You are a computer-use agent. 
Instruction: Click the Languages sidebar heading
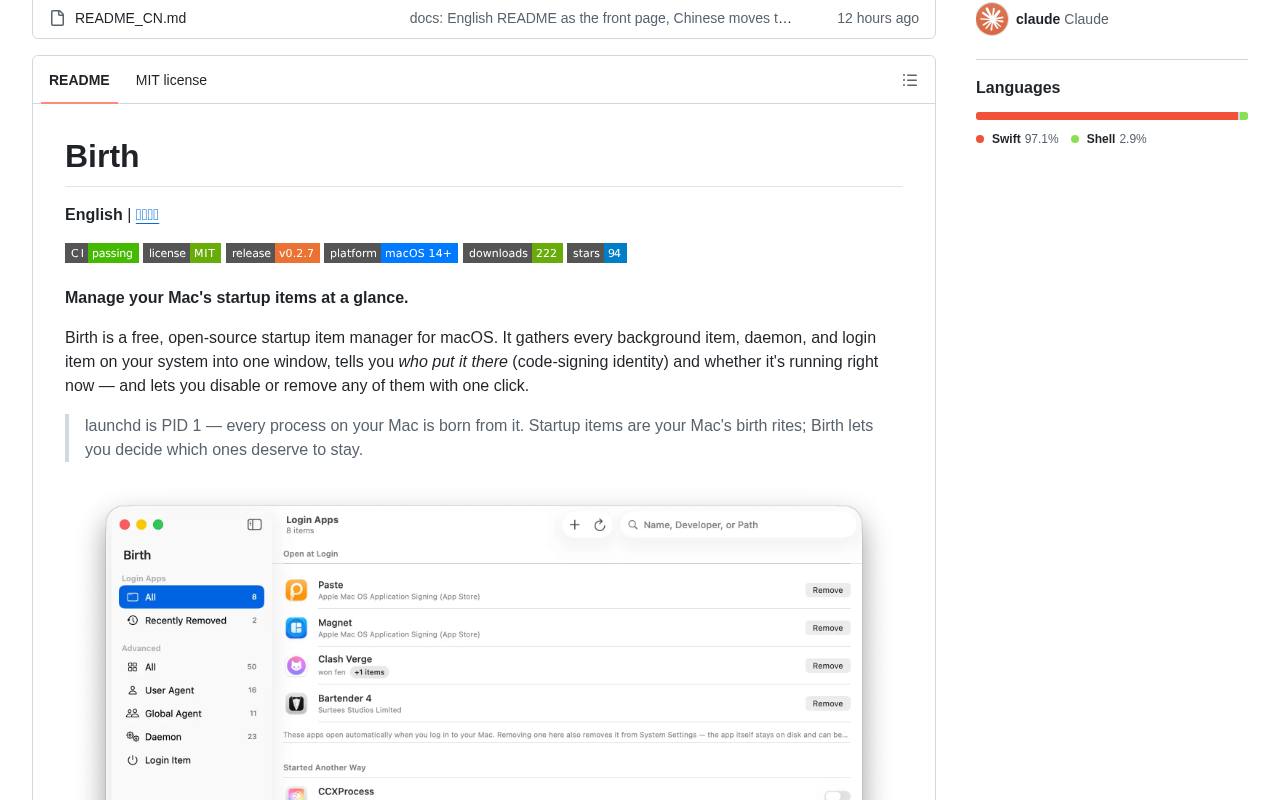1018,88
